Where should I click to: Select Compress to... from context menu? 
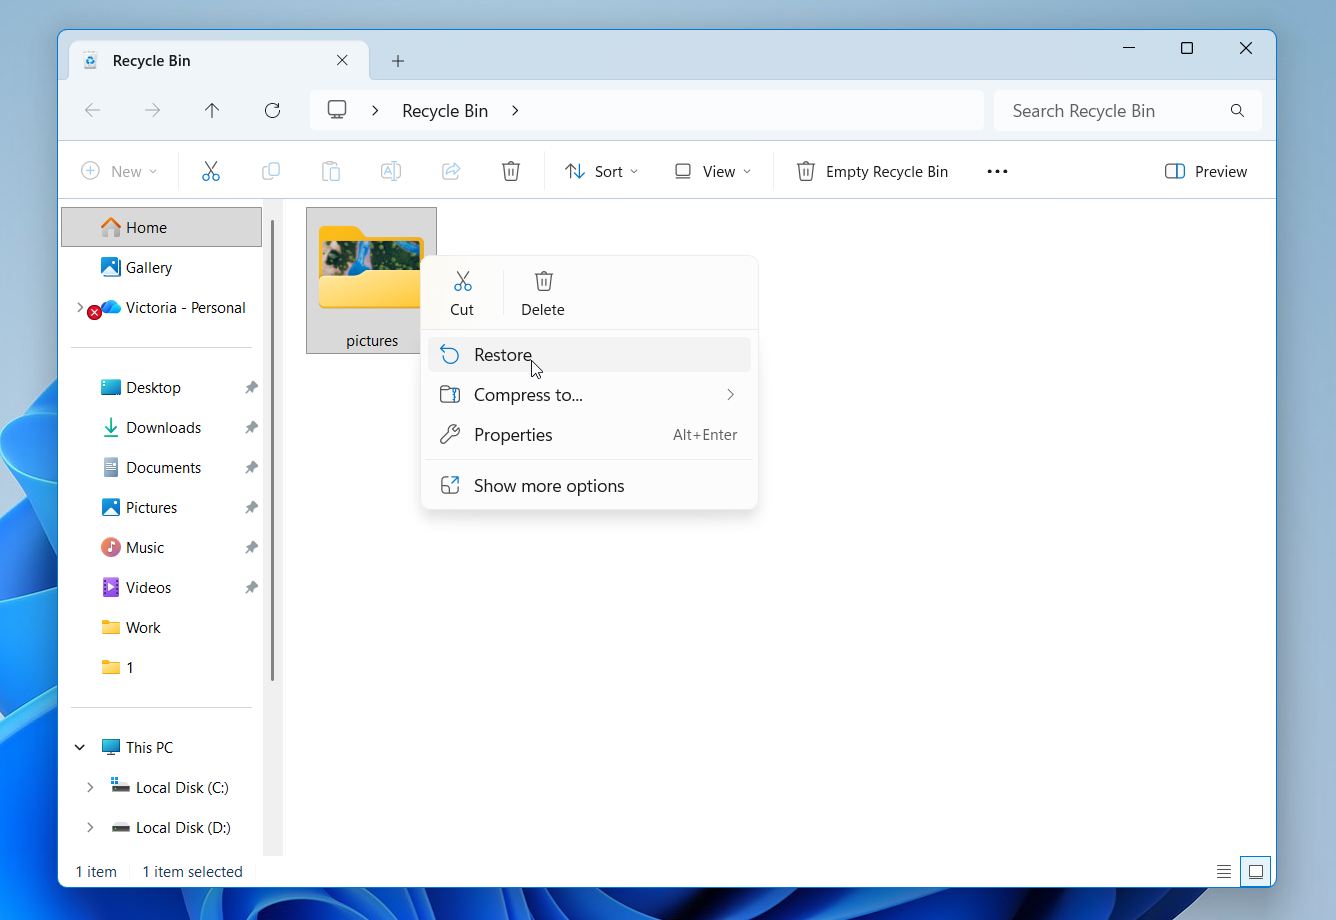[589, 395]
